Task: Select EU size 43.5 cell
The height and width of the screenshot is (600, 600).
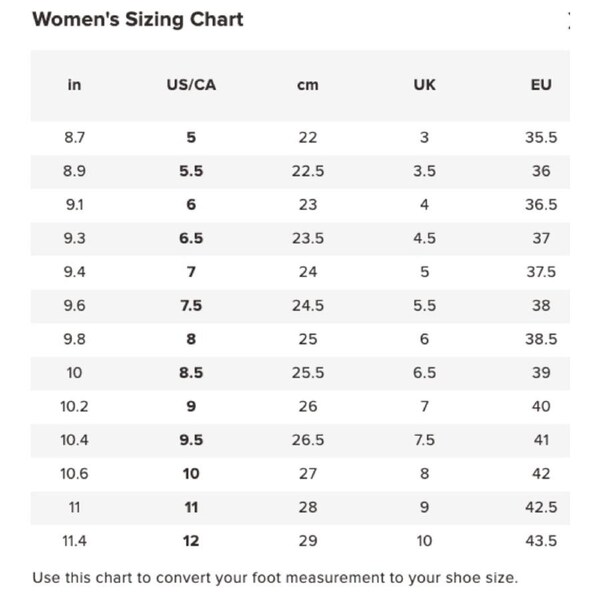Action: click(x=541, y=541)
